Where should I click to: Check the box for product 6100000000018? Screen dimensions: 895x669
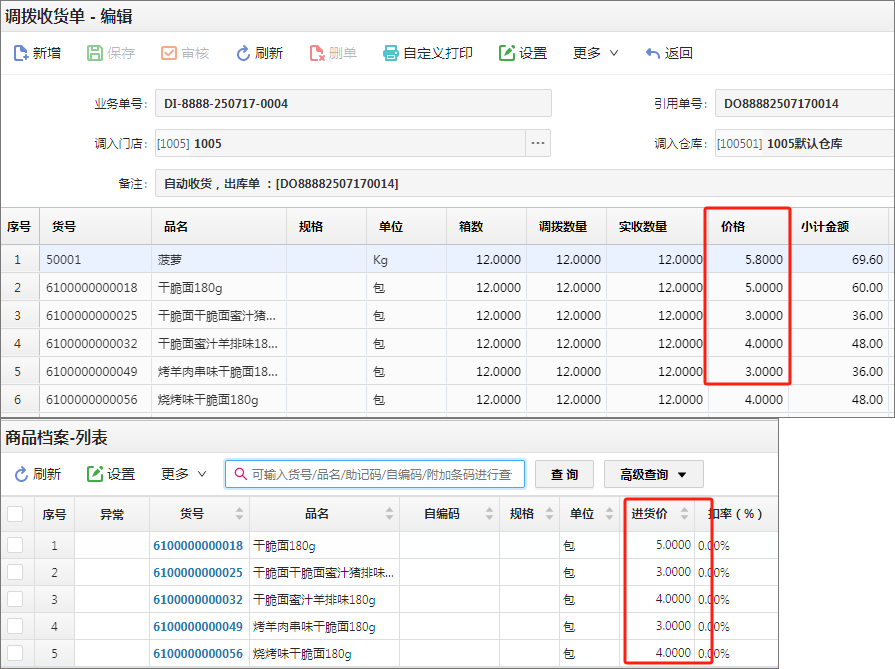[15, 545]
